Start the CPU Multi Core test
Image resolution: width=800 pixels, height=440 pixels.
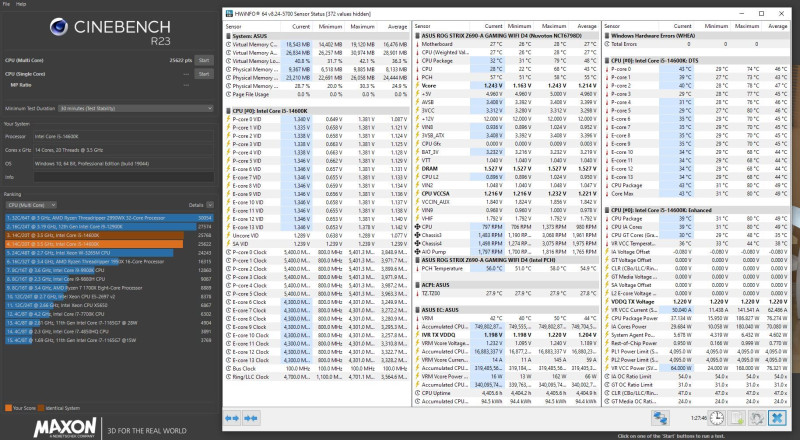pyautogui.click(x=204, y=60)
